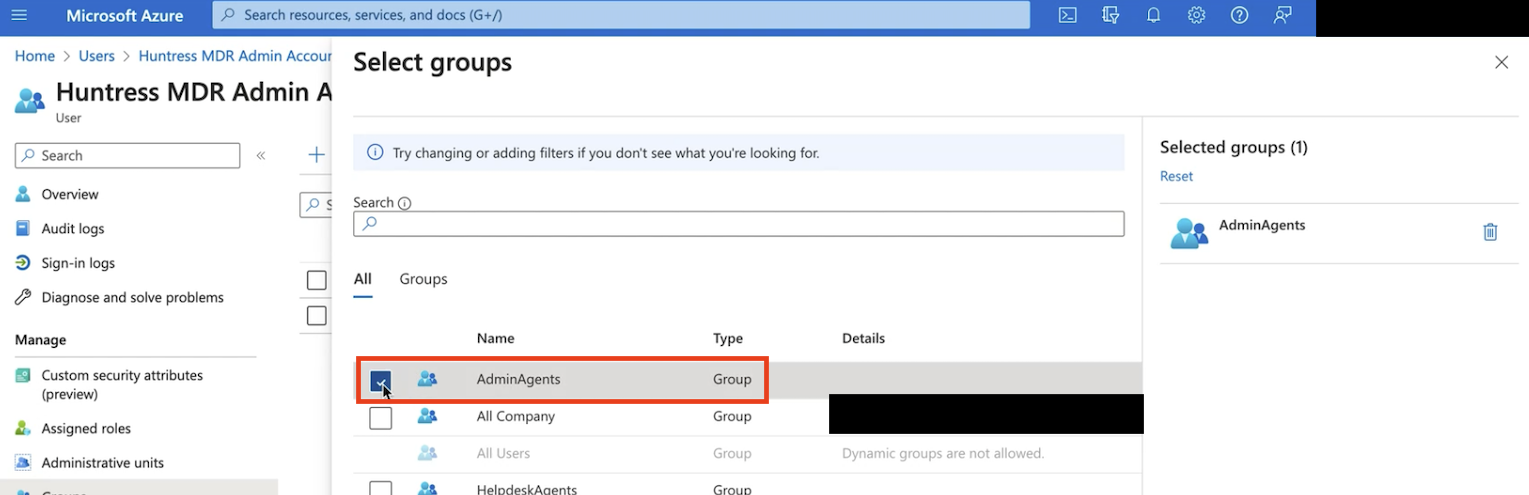Focus the sidebar Search box
This screenshot has height=495, width=1529.
[x=128, y=155]
